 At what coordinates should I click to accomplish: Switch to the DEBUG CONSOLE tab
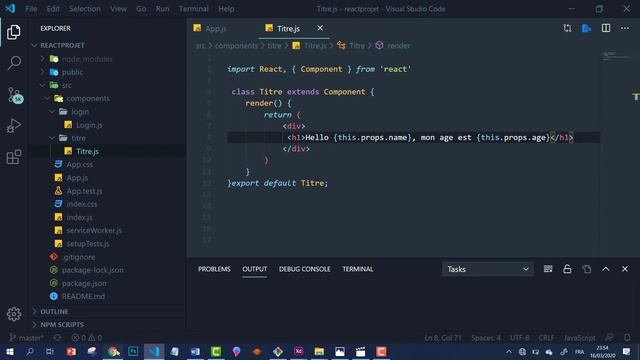tap(304, 269)
